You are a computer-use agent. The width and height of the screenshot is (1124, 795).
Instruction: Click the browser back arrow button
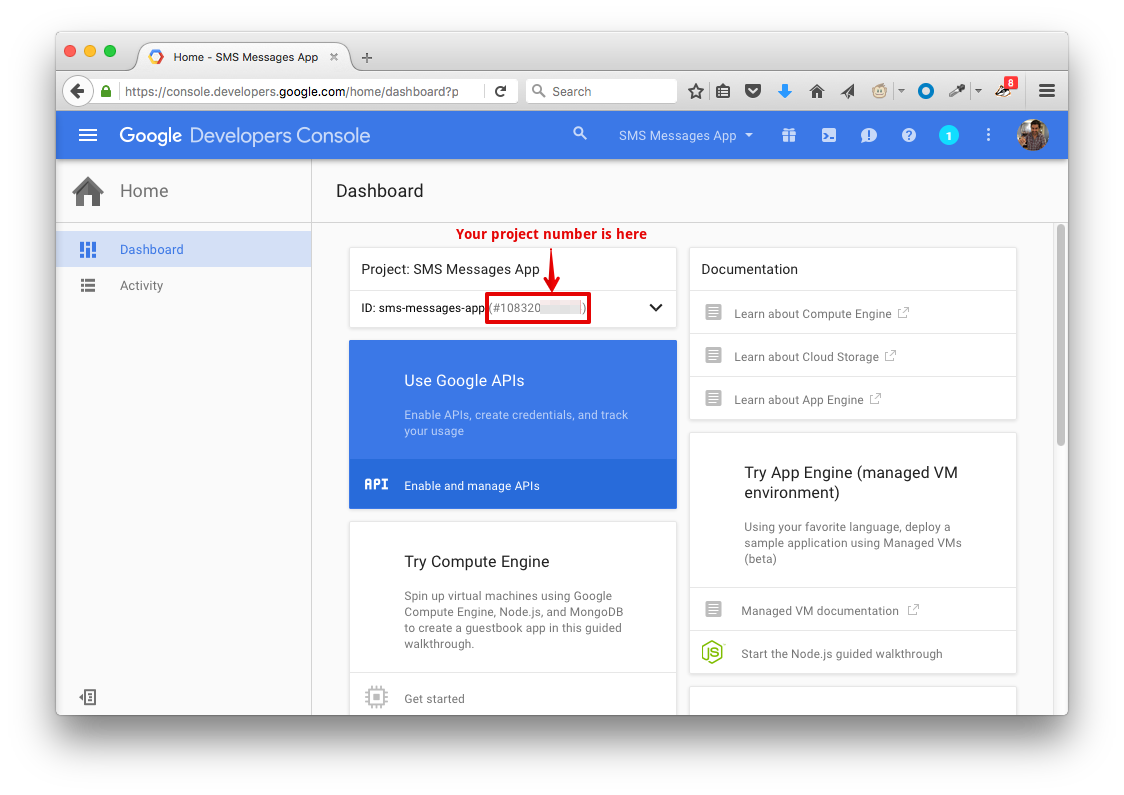77,91
